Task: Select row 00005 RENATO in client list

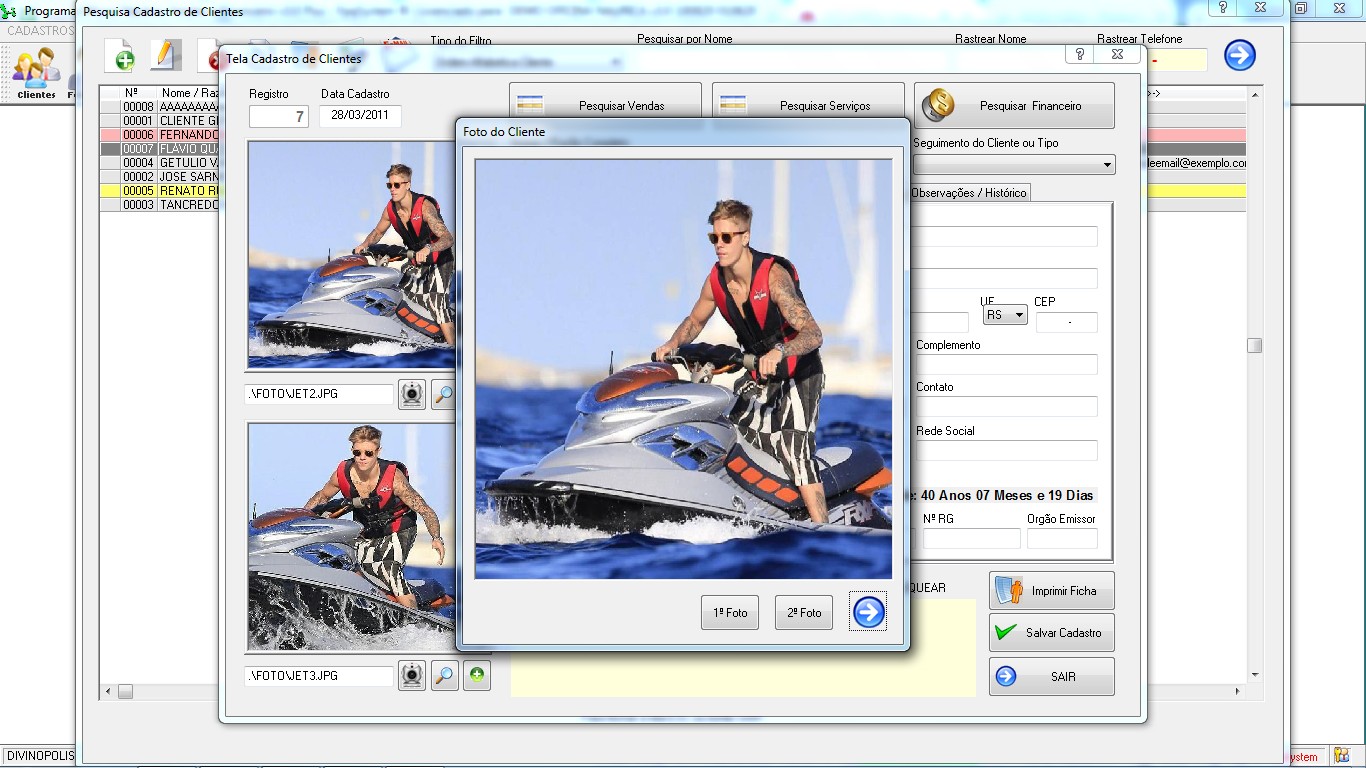Action: coord(160,191)
